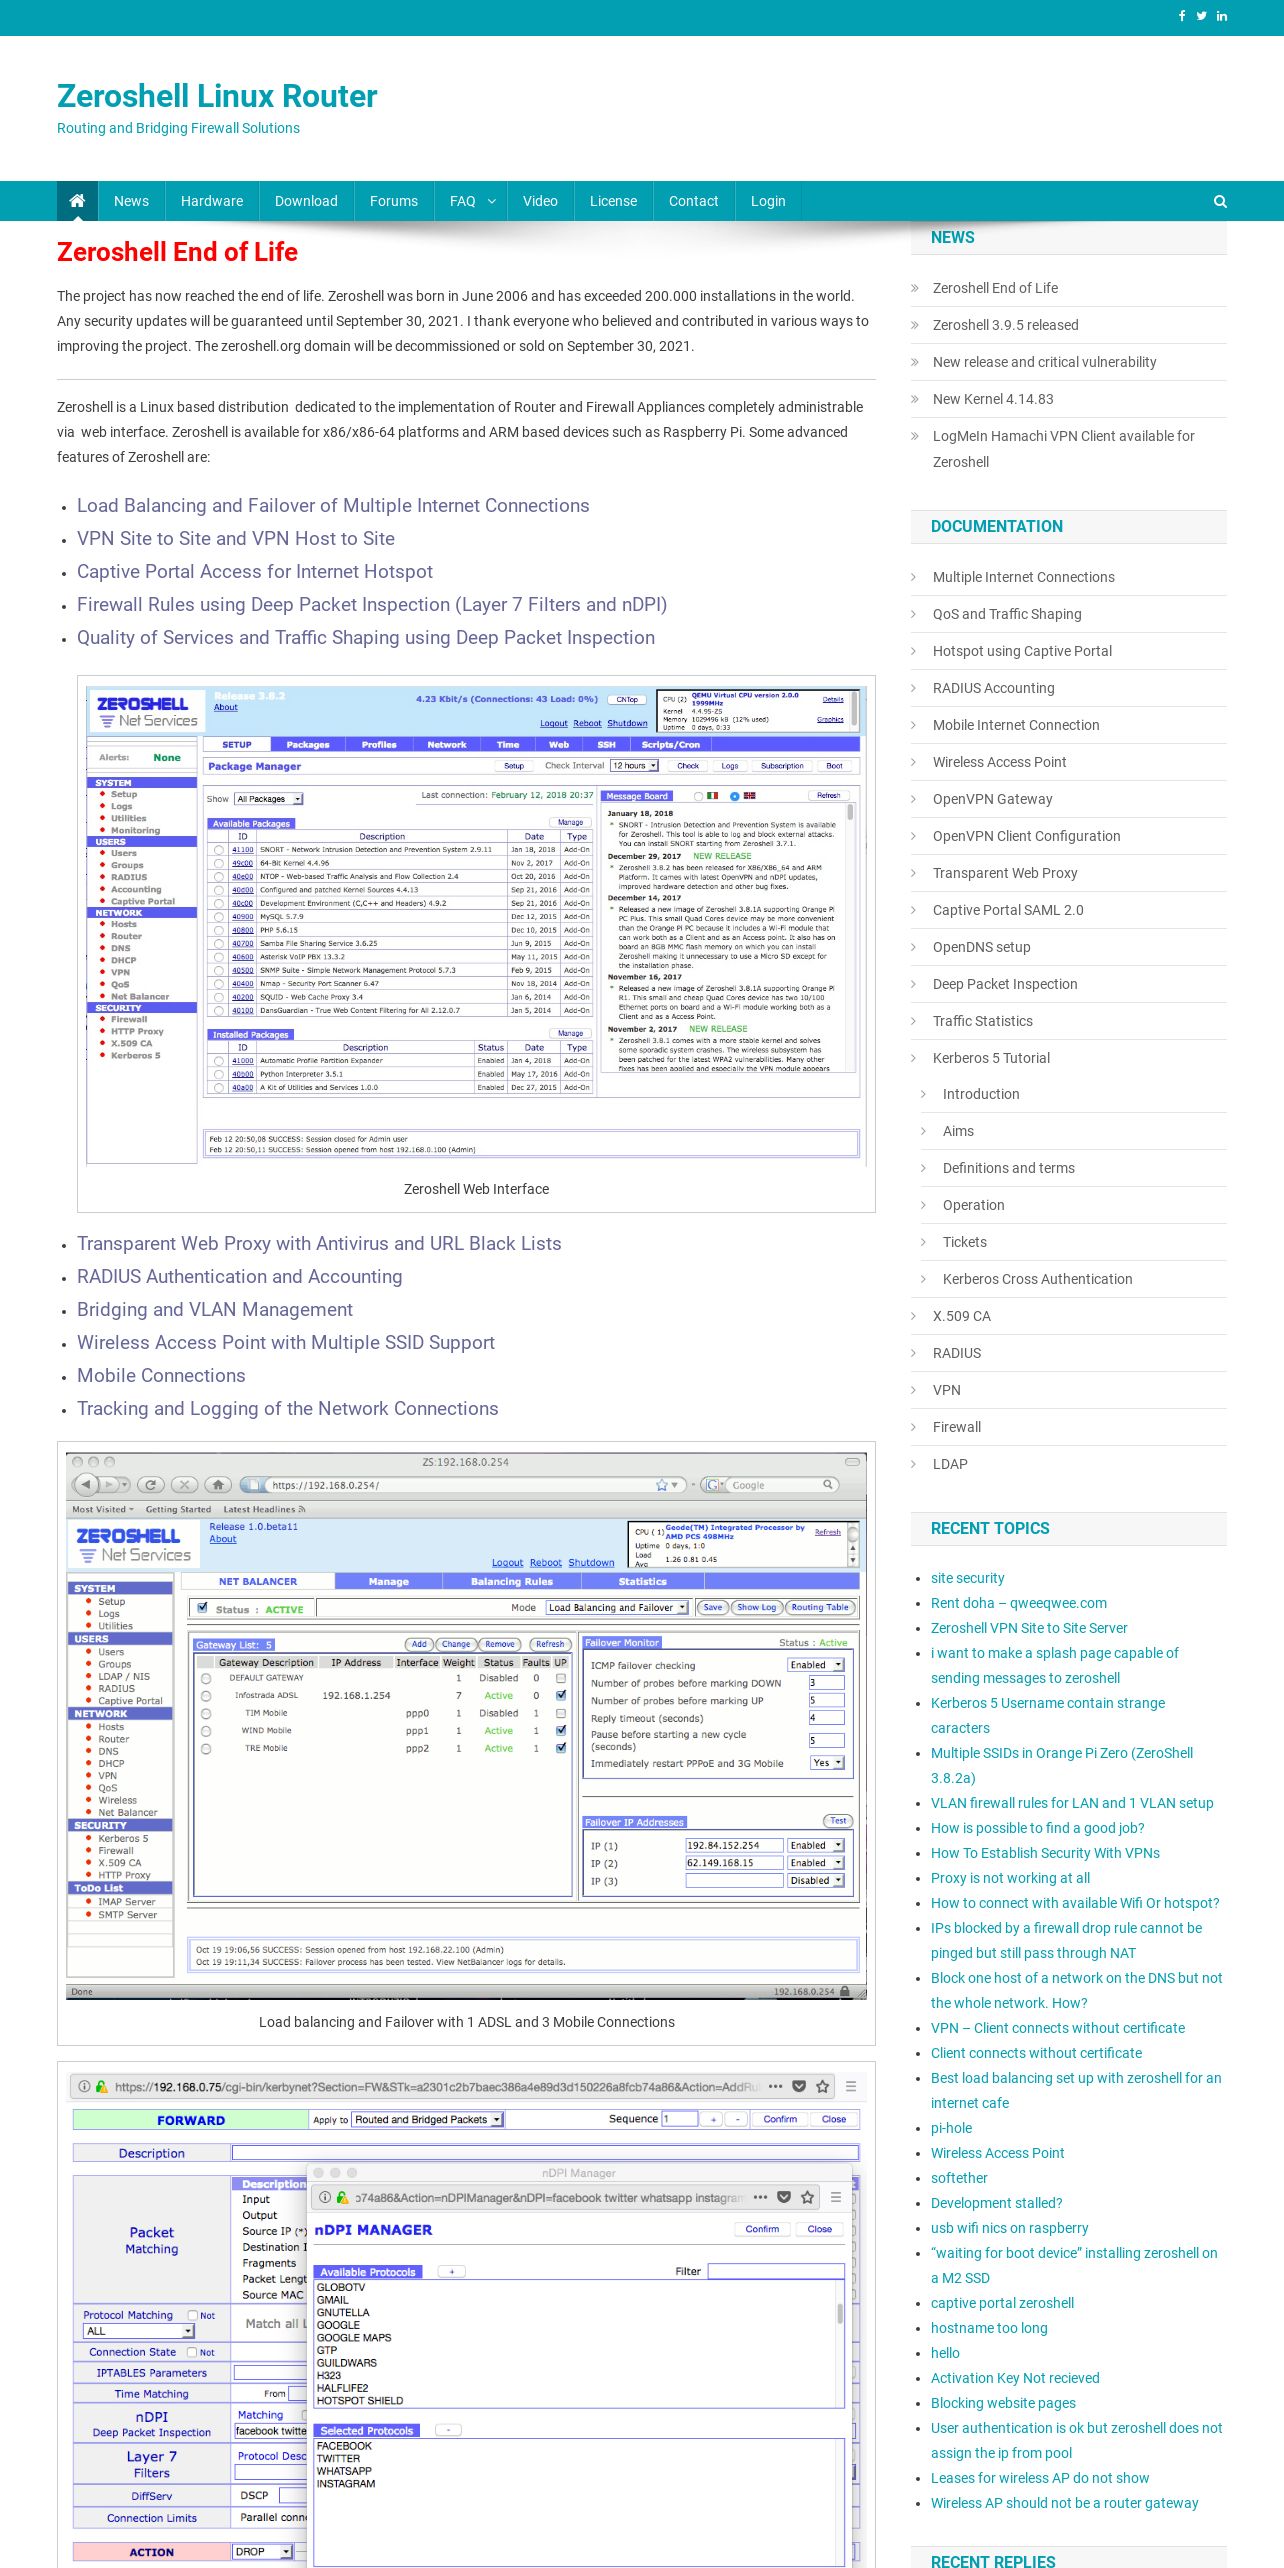Open Traffic Statistics documentation link
This screenshot has width=1284, height=2568.
983,1021
